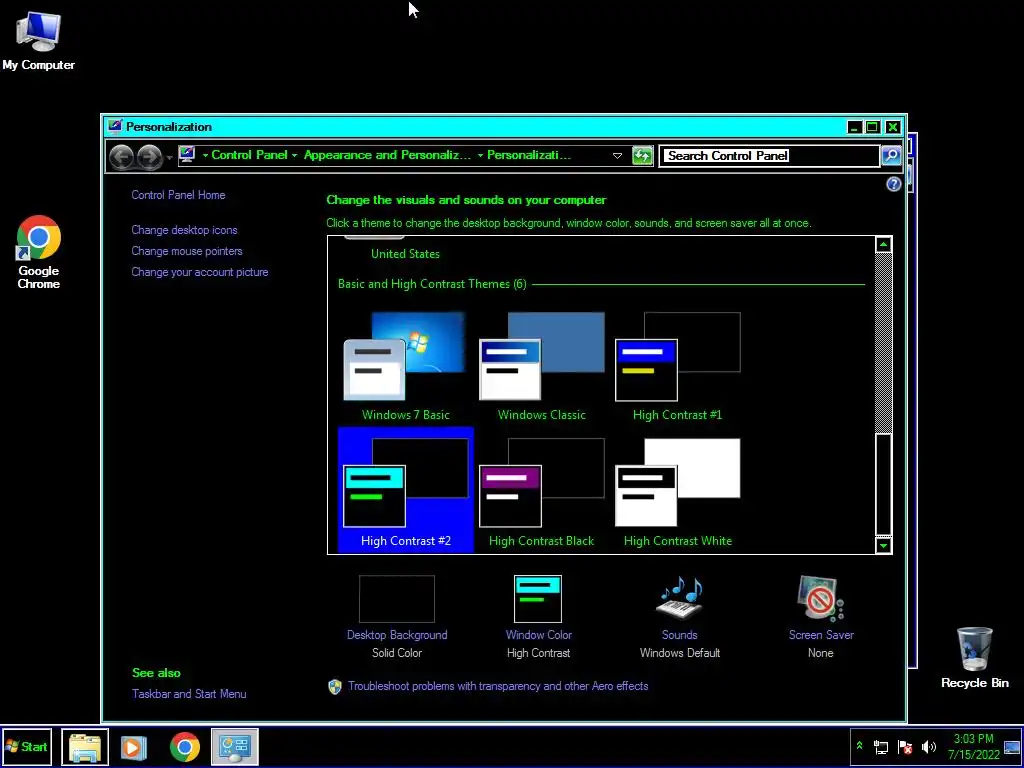Open Change desktop icons link
This screenshot has height=768, width=1024.
[184, 230]
